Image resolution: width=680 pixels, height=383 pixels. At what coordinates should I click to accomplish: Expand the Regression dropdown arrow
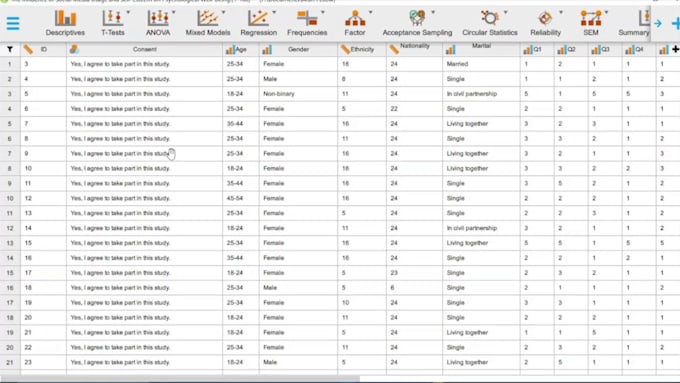coord(274,12)
